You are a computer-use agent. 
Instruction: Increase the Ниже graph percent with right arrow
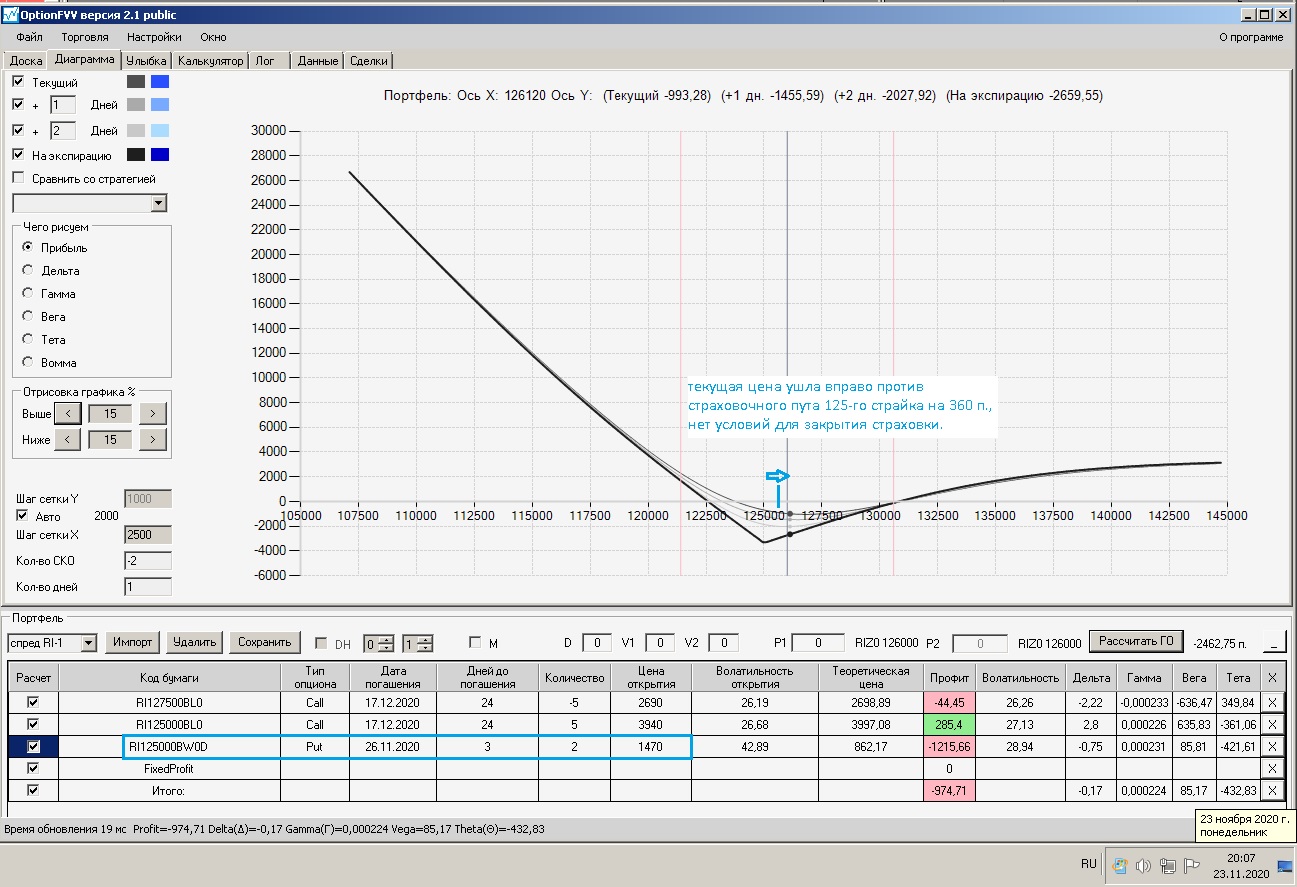[x=152, y=439]
